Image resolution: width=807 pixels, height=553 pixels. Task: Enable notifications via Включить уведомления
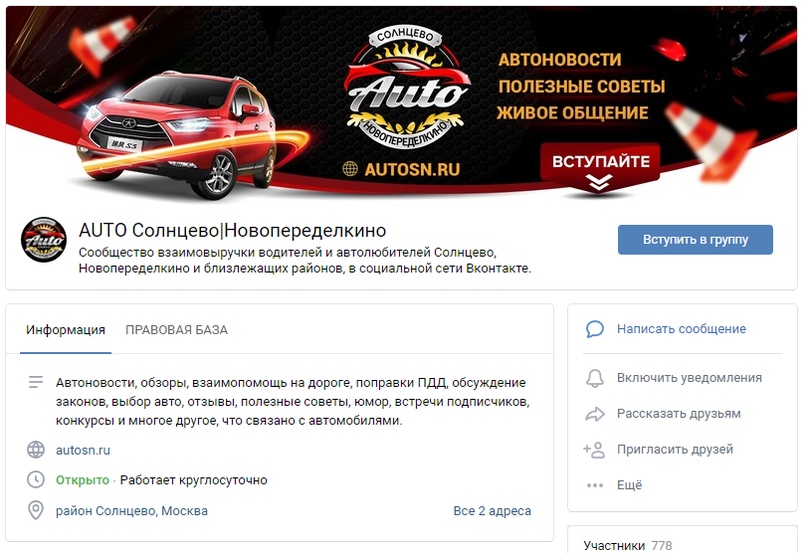click(689, 378)
